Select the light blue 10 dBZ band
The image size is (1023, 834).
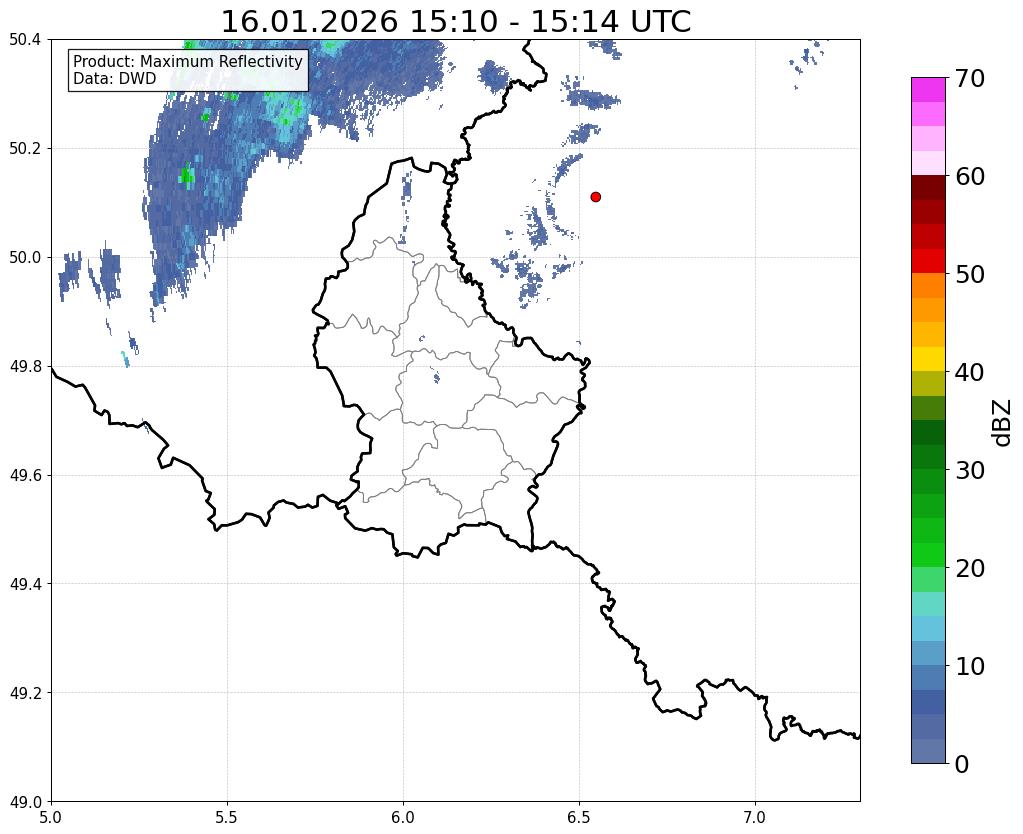(928, 653)
